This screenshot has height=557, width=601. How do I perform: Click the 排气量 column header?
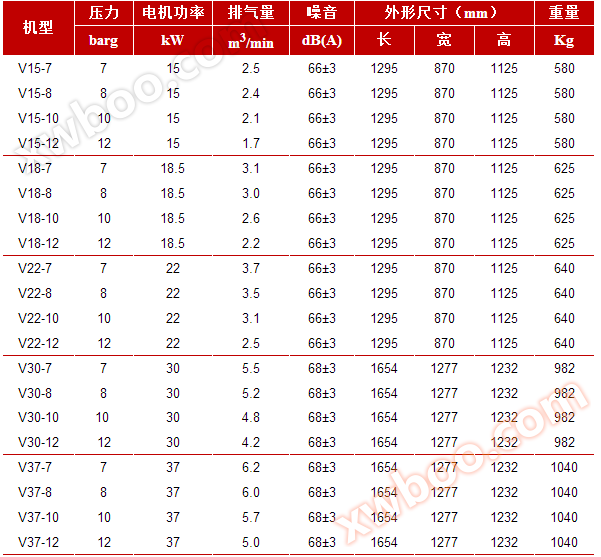pyautogui.click(x=251, y=14)
